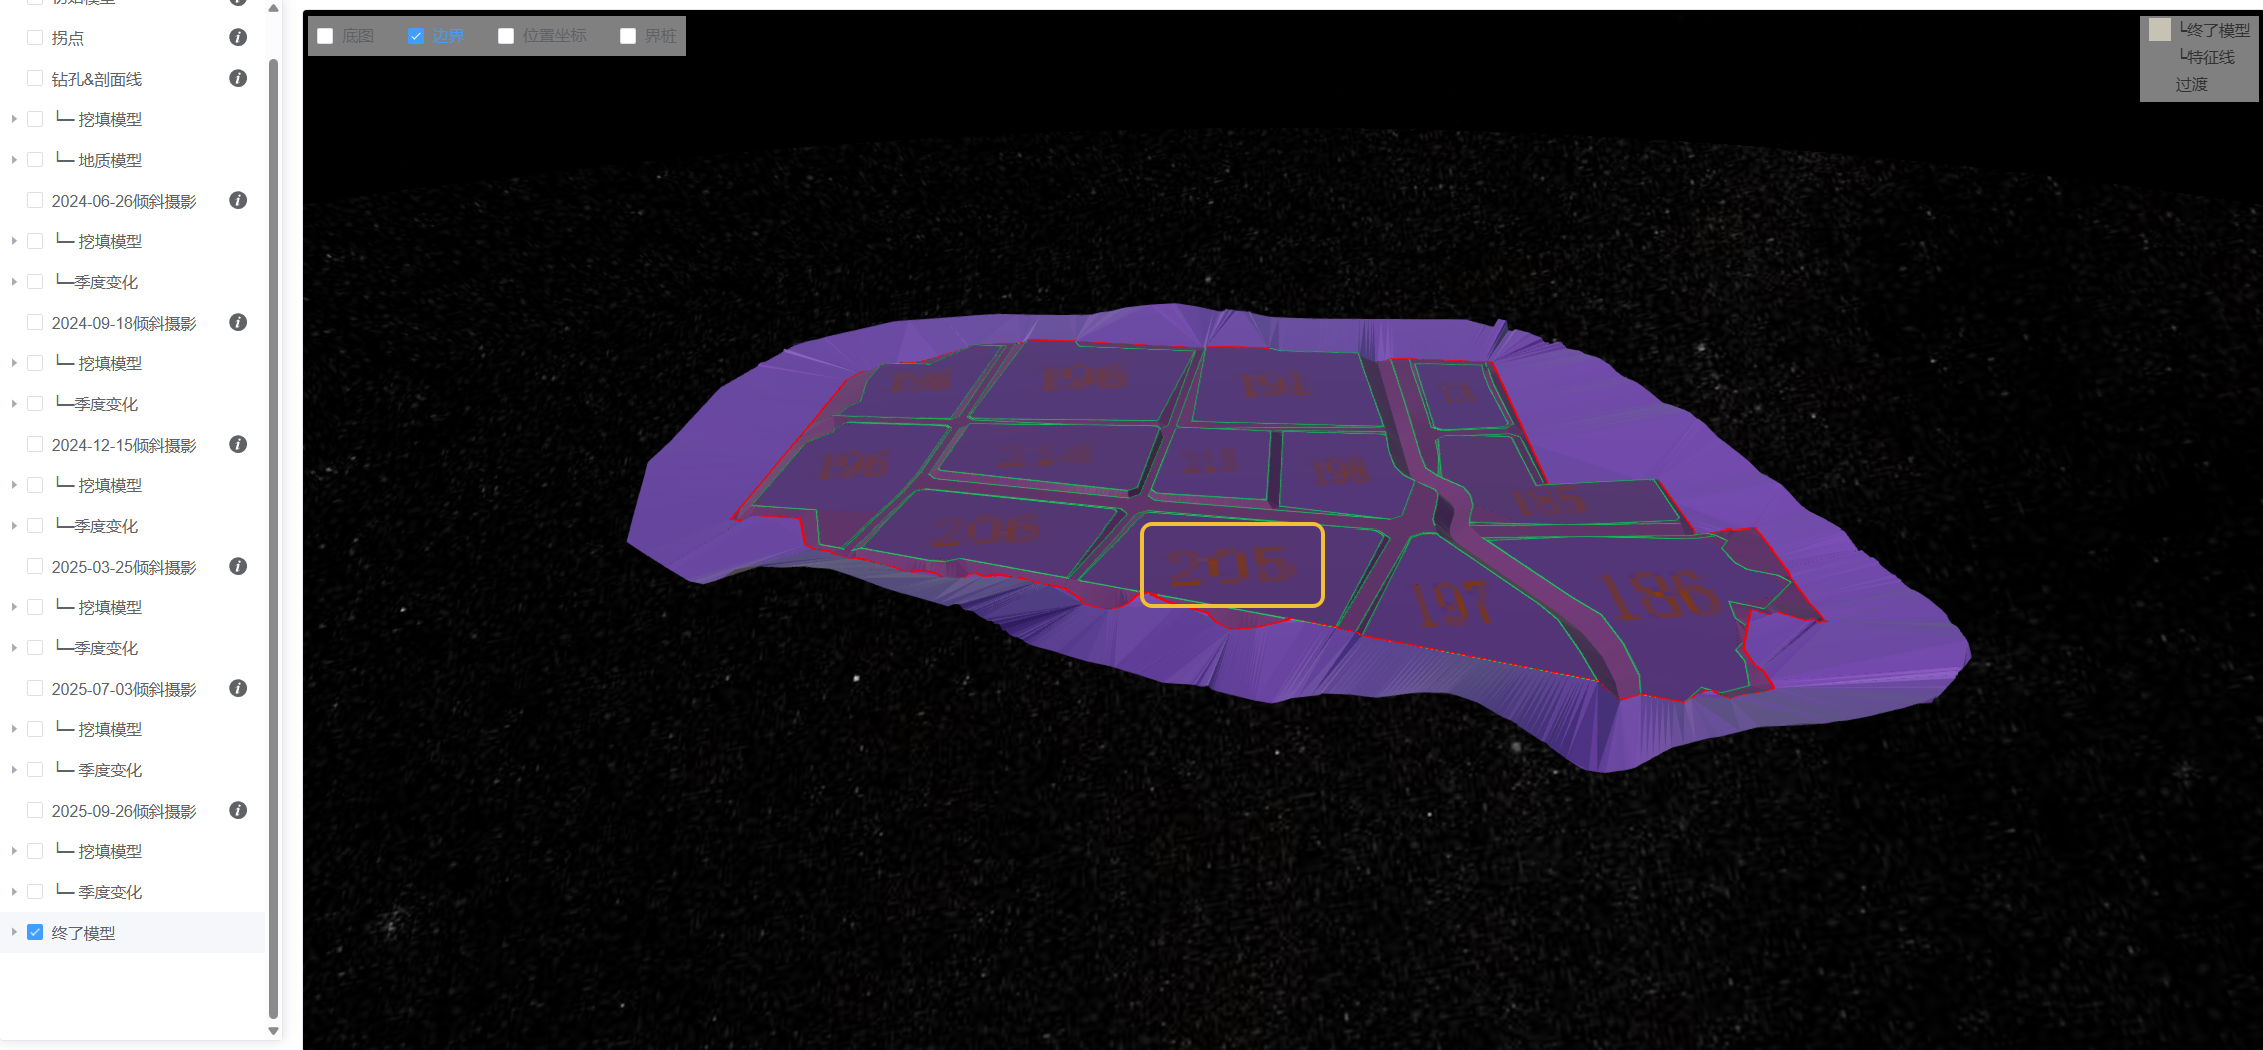
Task: Expand the 终了模型 tree node
Action: coord(14,932)
